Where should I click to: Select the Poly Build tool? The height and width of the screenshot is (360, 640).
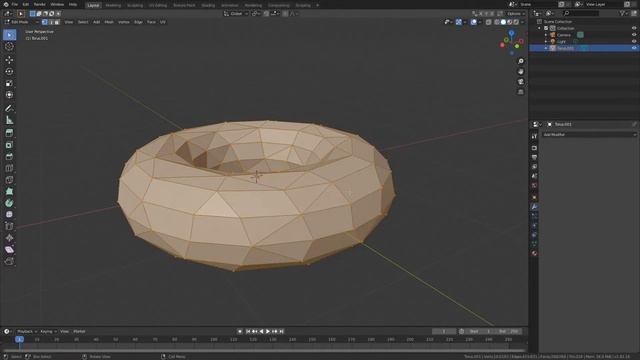coord(9,191)
